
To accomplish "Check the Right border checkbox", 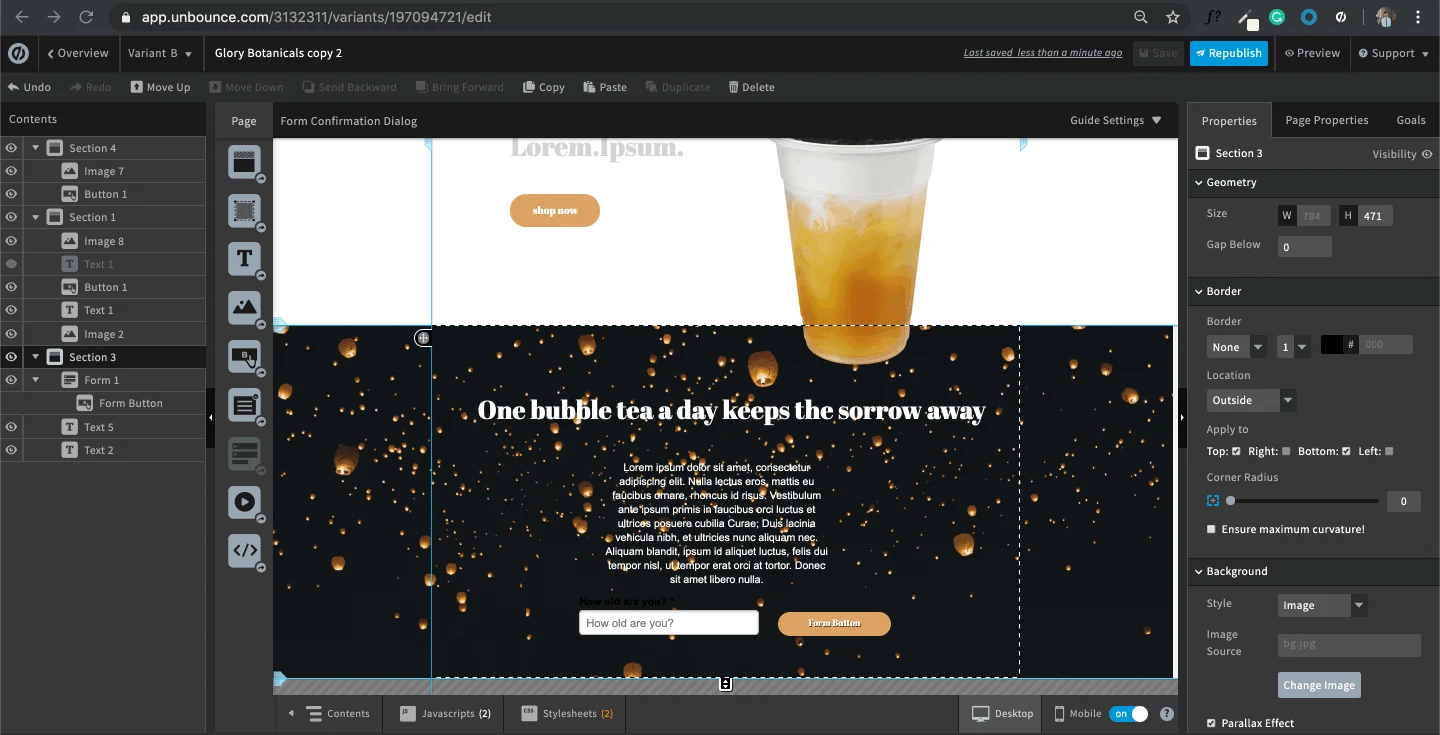I will pyautogui.click(x=1286, y=451).
